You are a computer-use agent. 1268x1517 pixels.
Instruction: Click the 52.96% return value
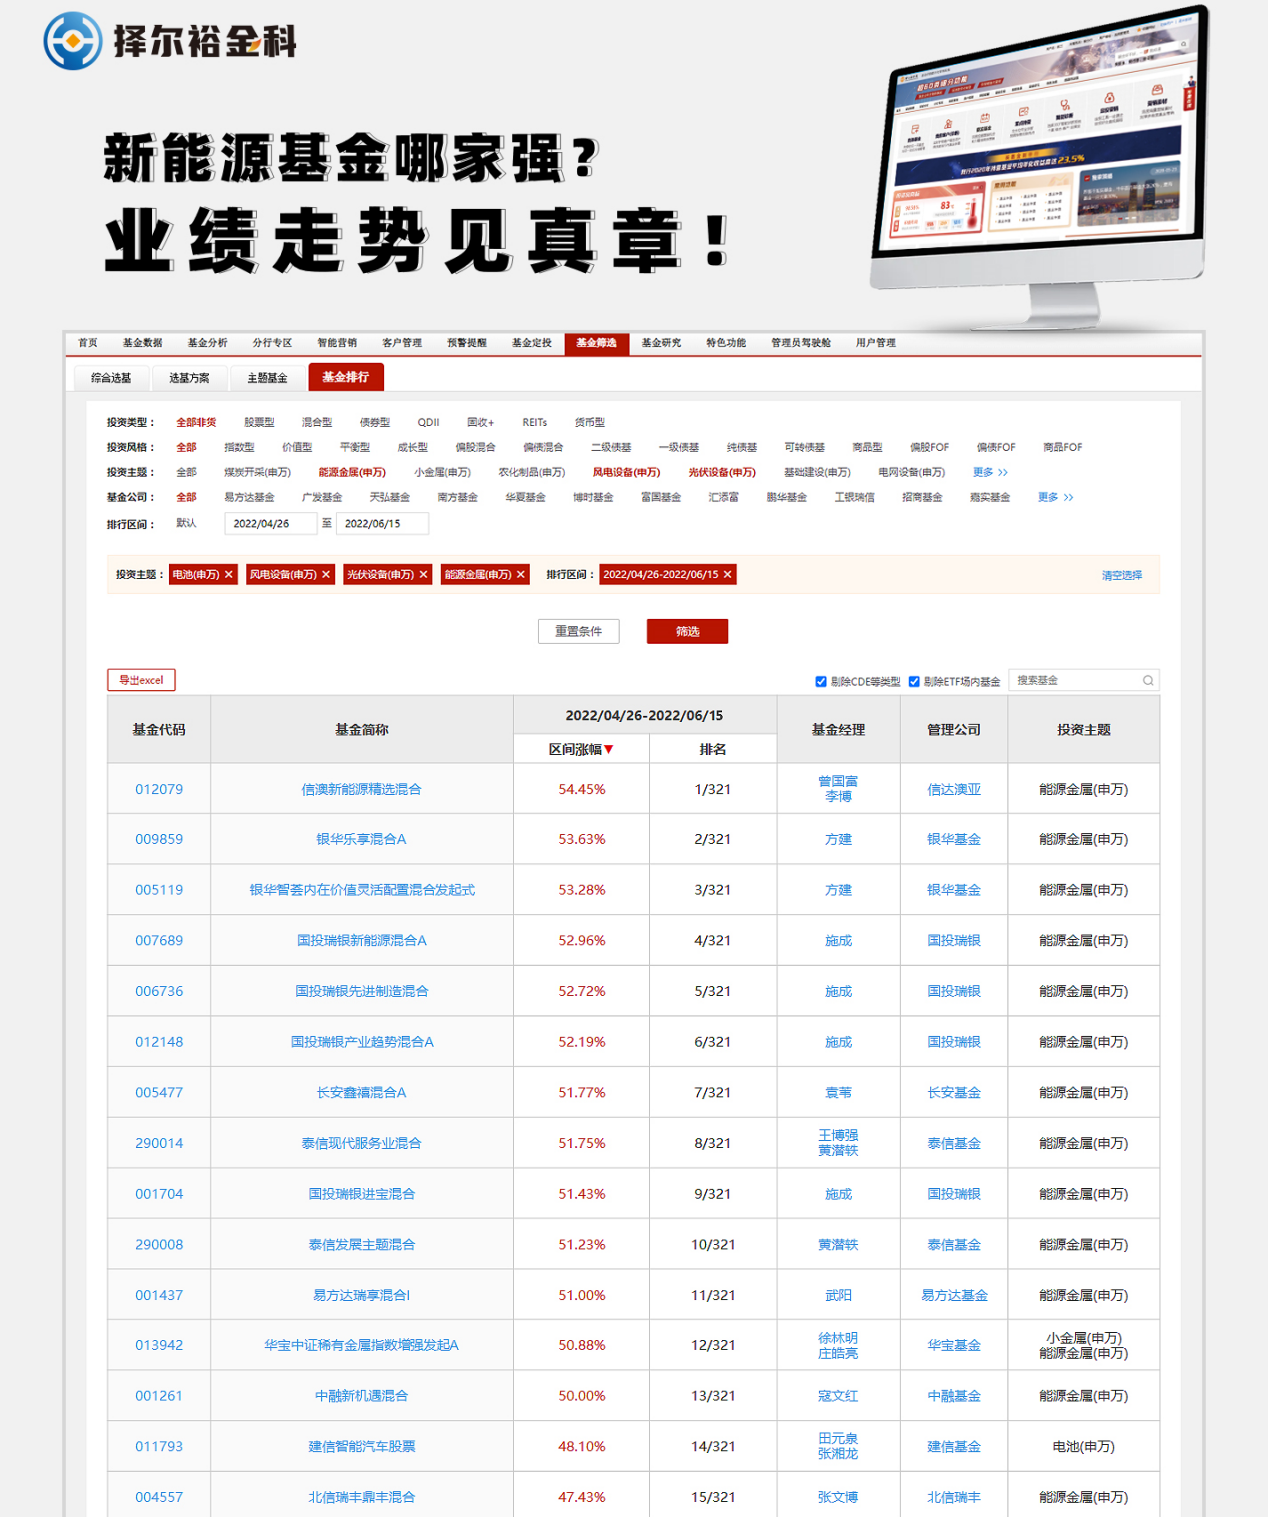coord(582,940)
